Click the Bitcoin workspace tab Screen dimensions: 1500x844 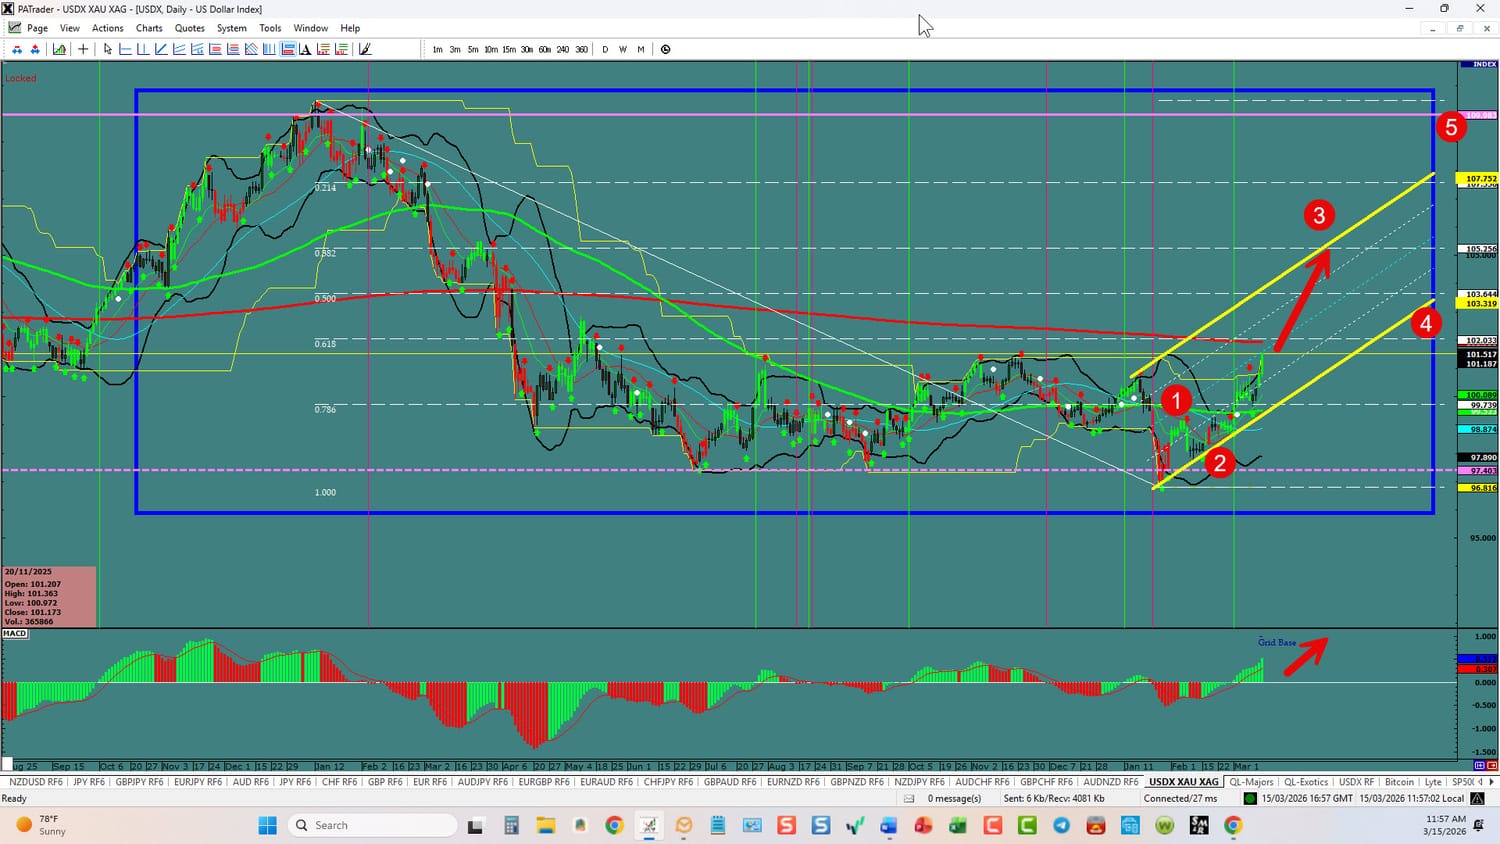pyautogui.click(x=1399, y=782)
